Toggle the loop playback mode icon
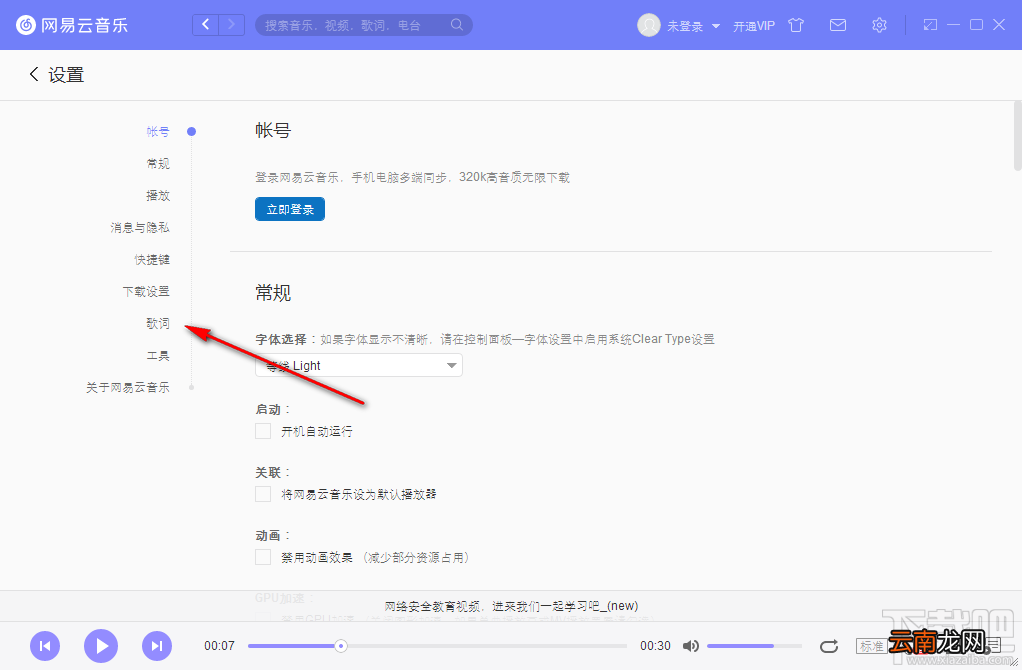 point(828,646)
